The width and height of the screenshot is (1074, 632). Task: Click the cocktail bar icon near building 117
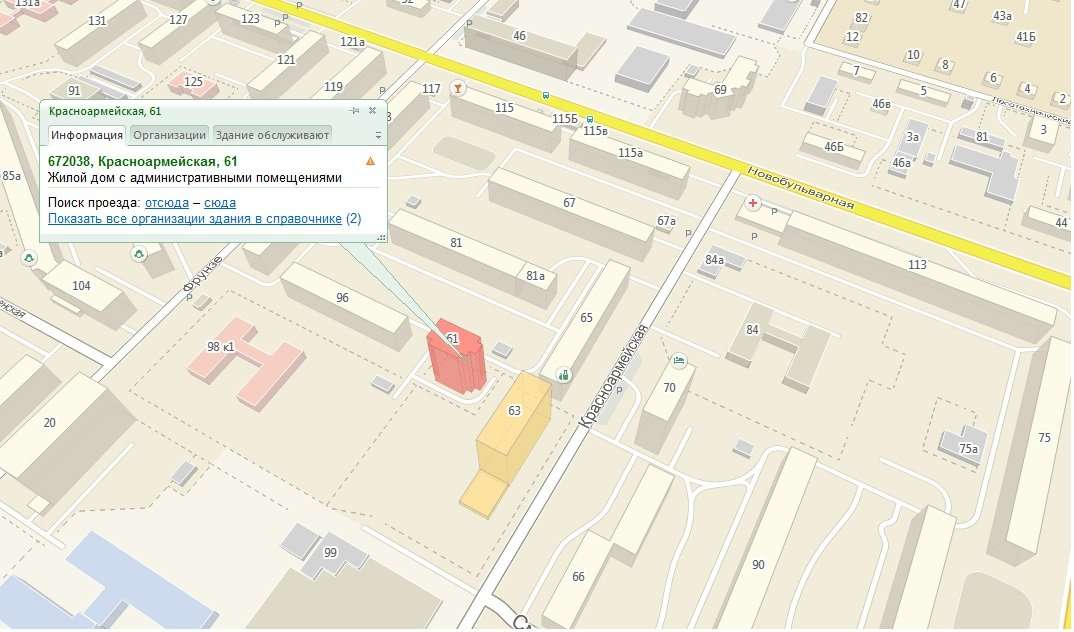458,88
